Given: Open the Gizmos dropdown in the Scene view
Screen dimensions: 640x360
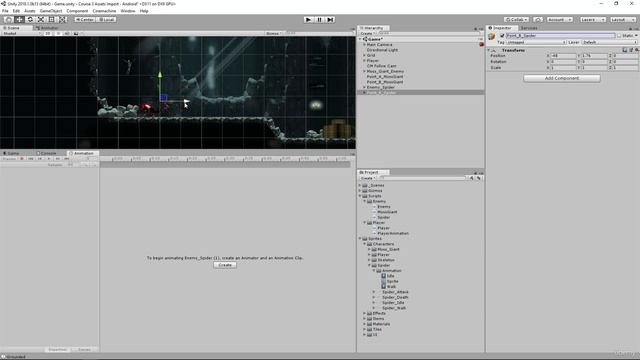Looking at the screenshot, I should click(274, 33).
